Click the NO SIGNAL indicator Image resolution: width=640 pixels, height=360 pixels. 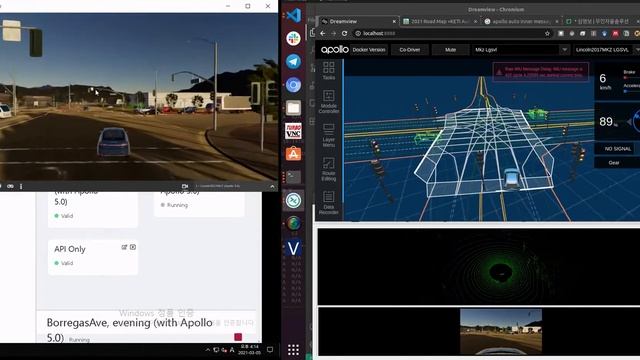pos(618,149)
